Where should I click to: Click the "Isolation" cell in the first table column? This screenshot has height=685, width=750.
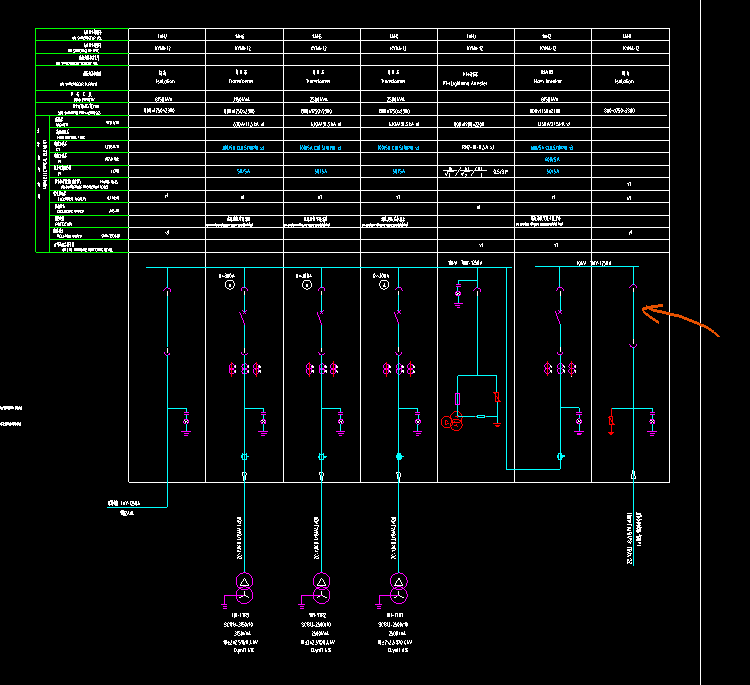point(165,77)
